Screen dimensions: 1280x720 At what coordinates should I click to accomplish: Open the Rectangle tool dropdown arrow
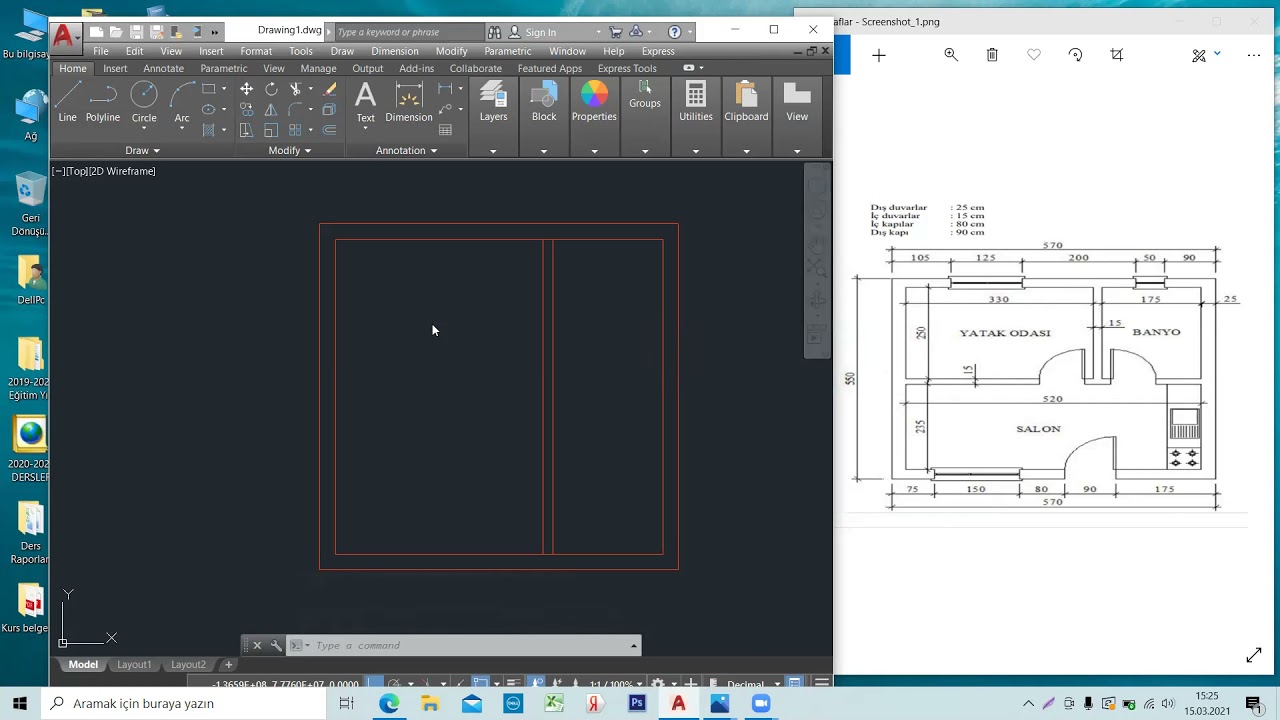point(223,89)
